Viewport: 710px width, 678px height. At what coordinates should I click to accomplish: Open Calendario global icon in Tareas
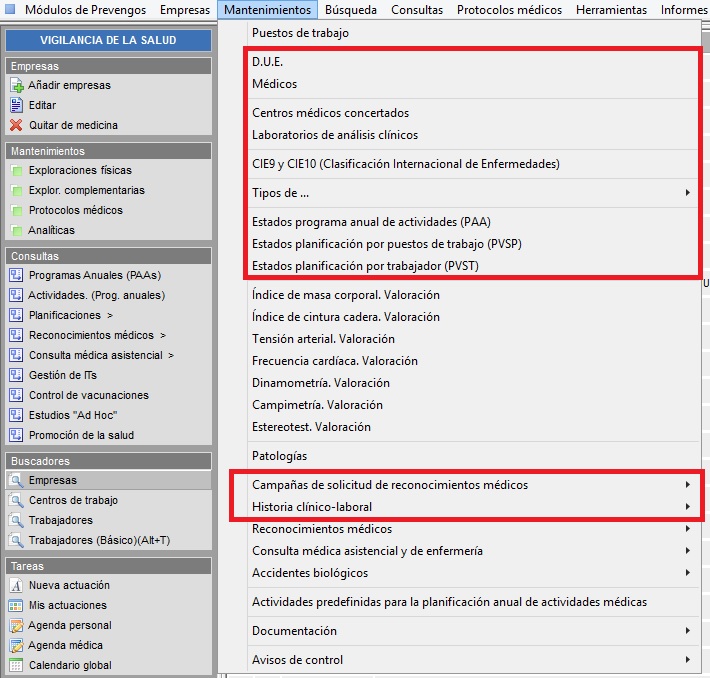point(16,666)
